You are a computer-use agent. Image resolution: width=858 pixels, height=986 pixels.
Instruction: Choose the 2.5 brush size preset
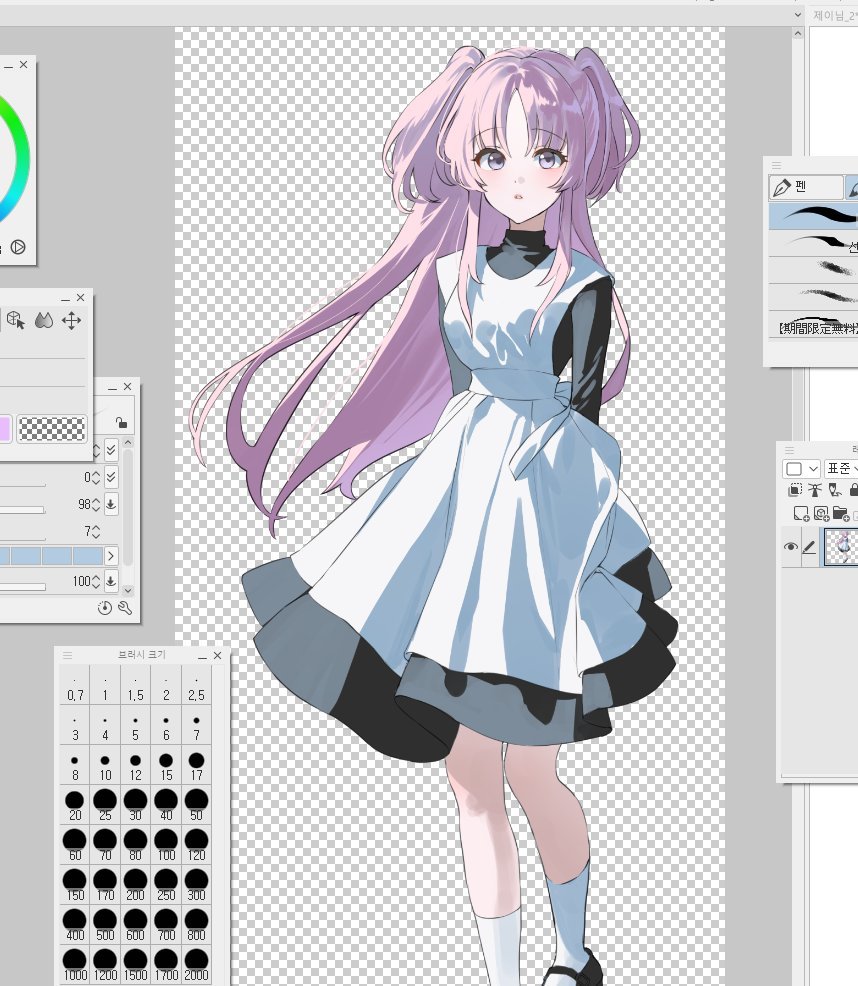click(196, 687)
